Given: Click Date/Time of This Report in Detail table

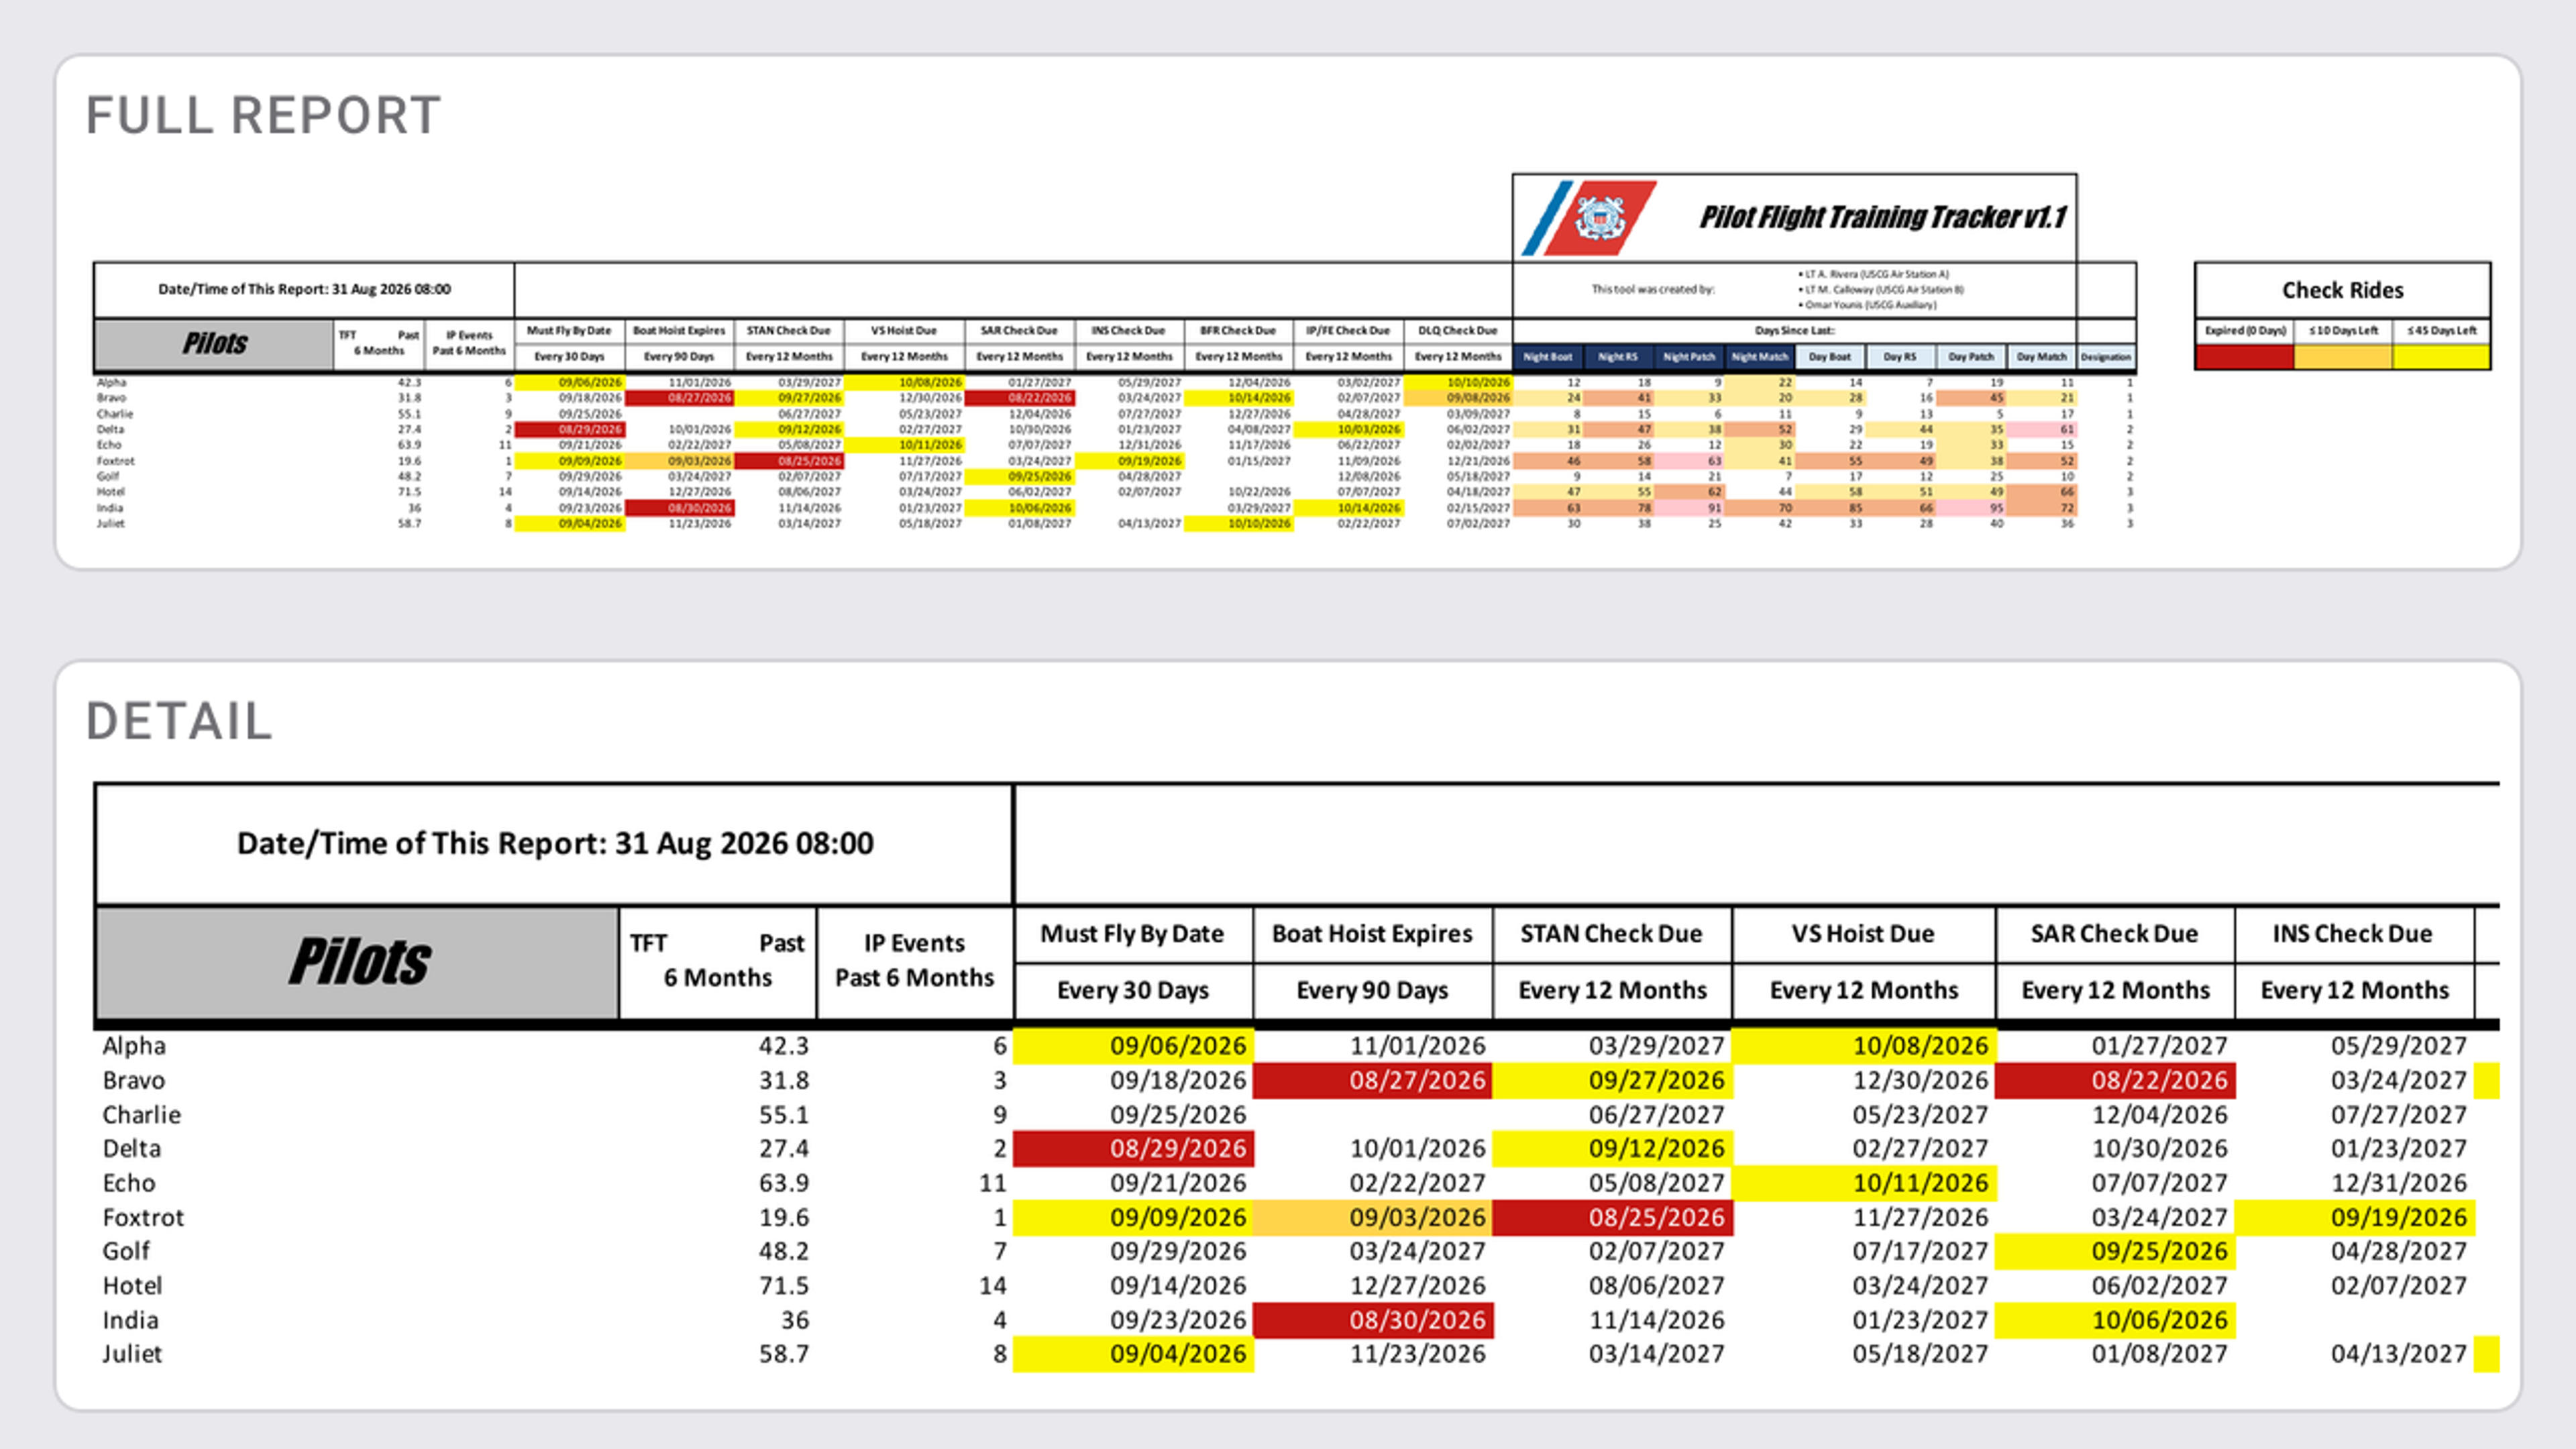Looking at the screenshot, I should pos(555,843).
